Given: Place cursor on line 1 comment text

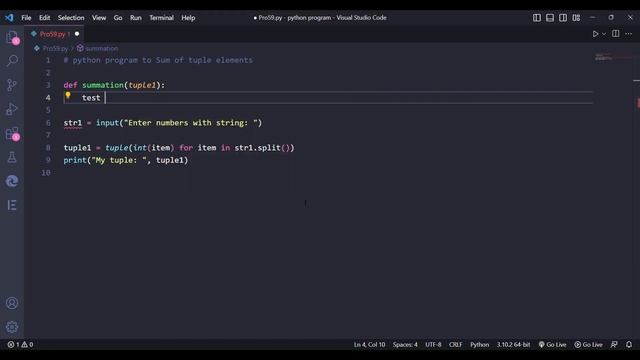Looking at the screenshot, I should (158, 60).
